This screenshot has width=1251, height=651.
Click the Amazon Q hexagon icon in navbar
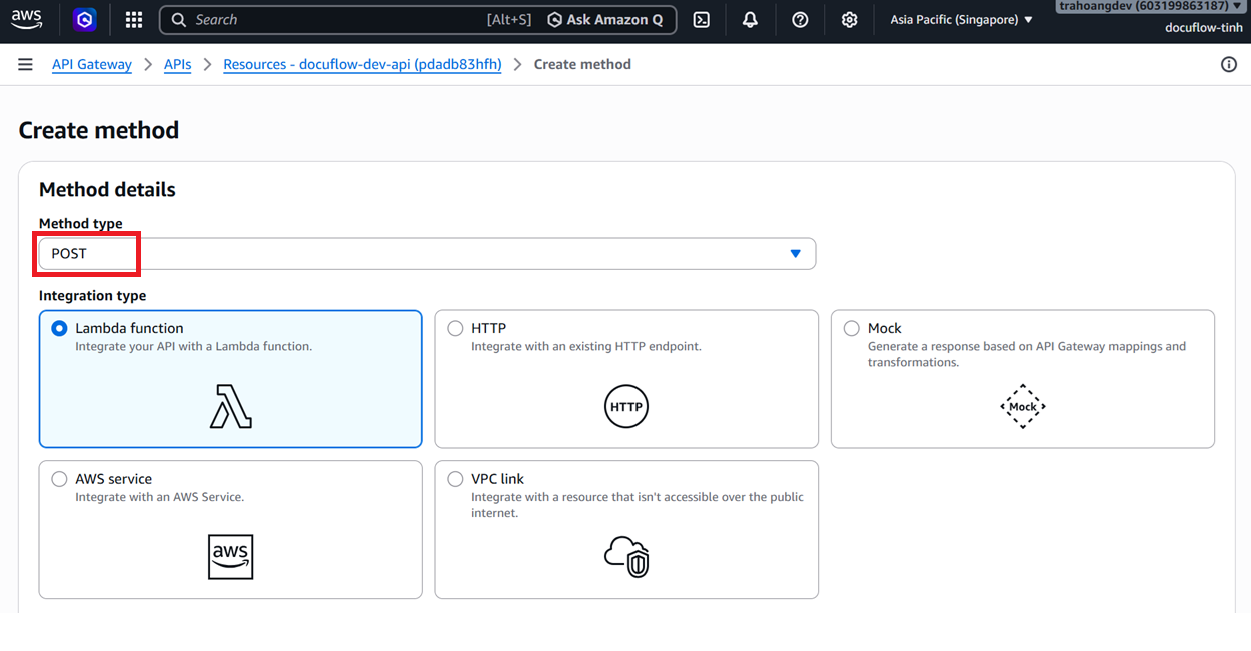coord(86,19)
